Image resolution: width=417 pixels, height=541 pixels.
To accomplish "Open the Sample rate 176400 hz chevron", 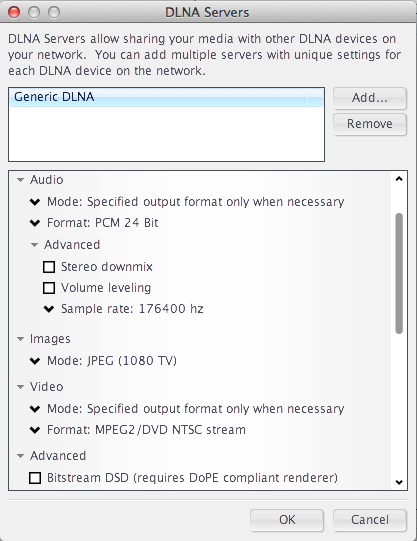I will [49, 309].
